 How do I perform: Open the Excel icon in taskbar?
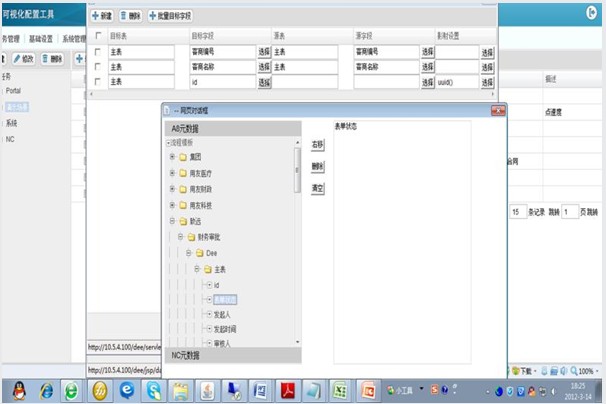tap(339, 391)
